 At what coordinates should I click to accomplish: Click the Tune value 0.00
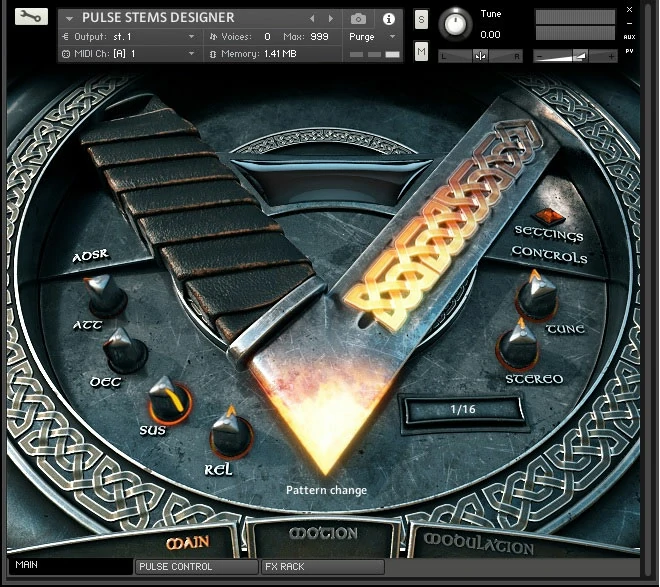click(x=490, y=35)
